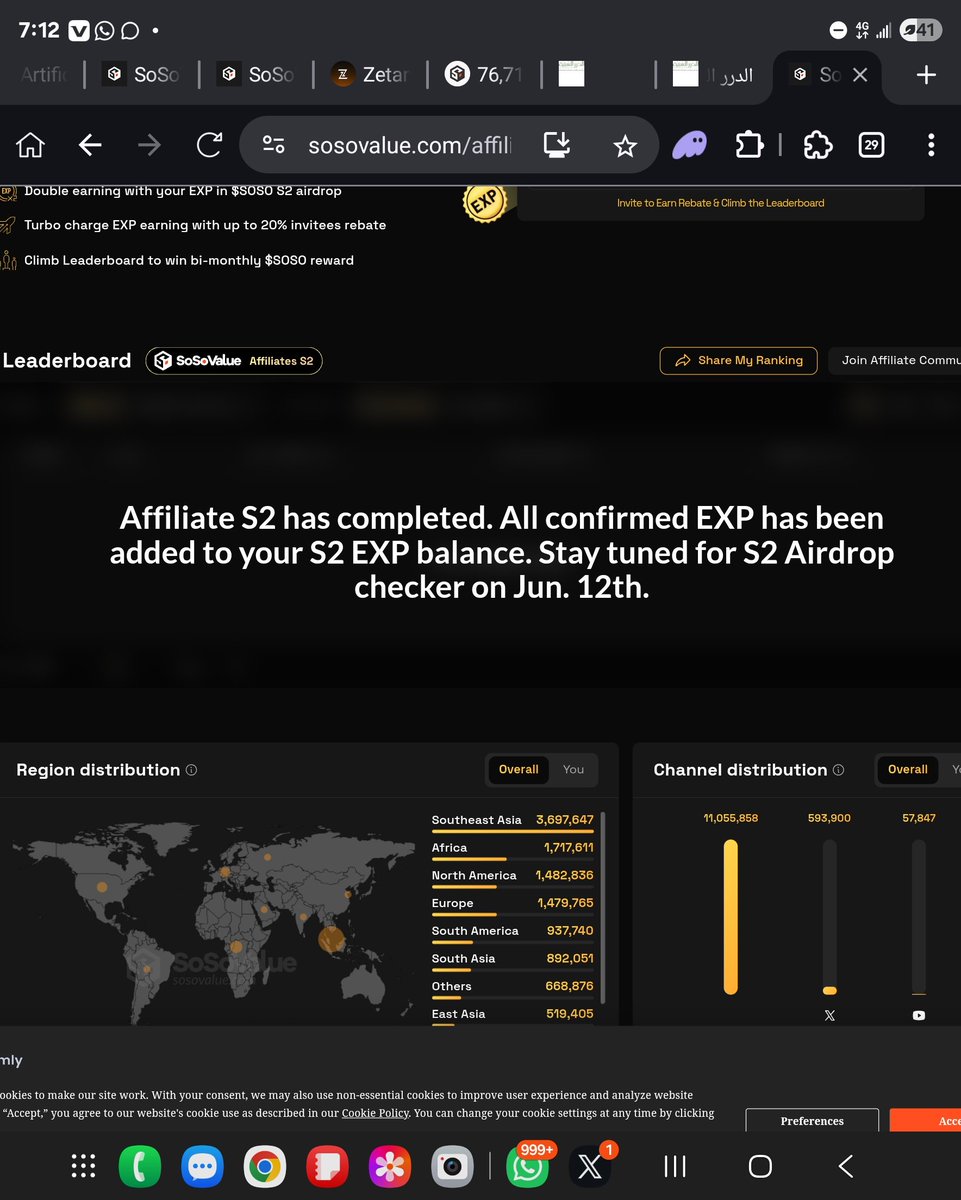Click Share My Ranking button
This screenshot has height=1200, width=961.
(x=738, y=360)
